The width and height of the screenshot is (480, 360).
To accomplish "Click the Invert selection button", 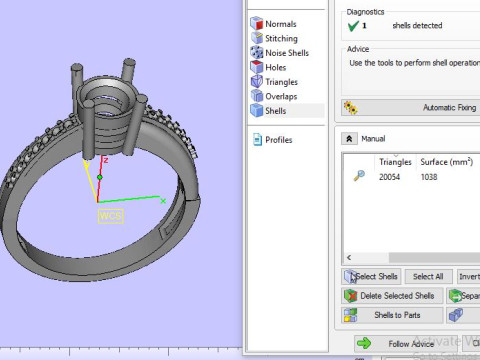I will pos(469,277).
